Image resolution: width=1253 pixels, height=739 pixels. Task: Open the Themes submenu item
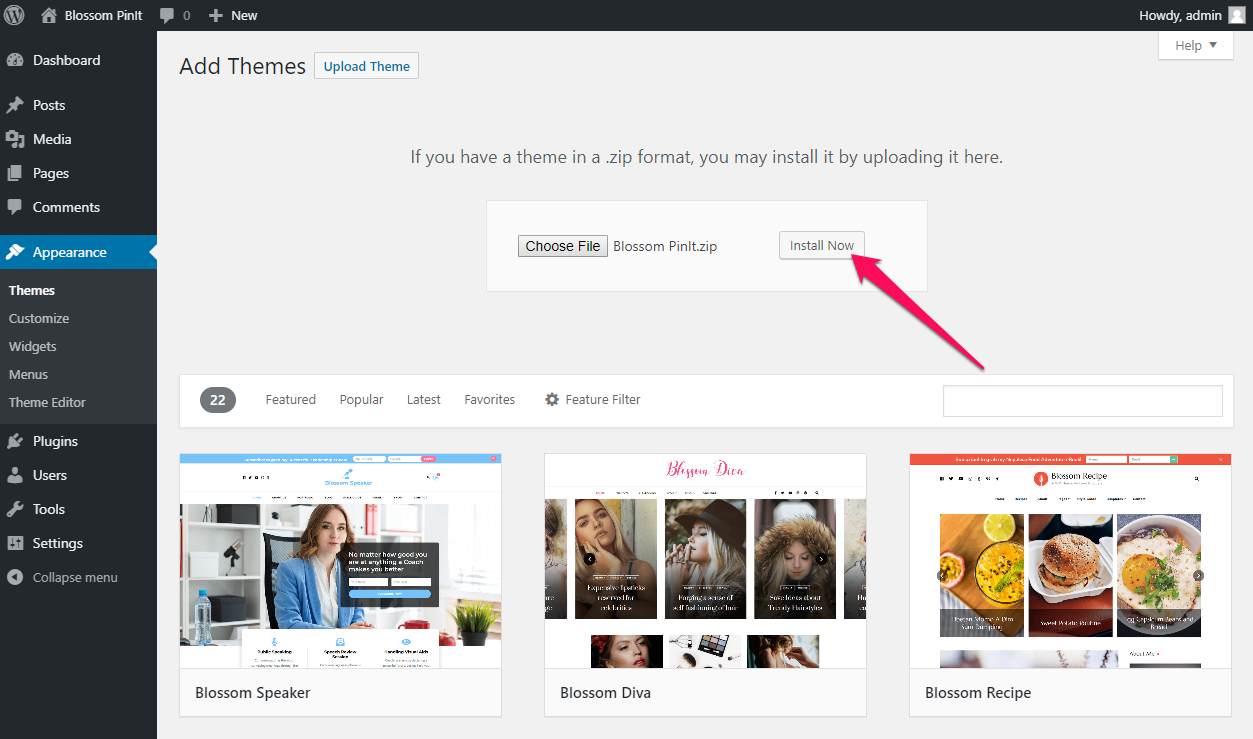[x=32, y=290]
